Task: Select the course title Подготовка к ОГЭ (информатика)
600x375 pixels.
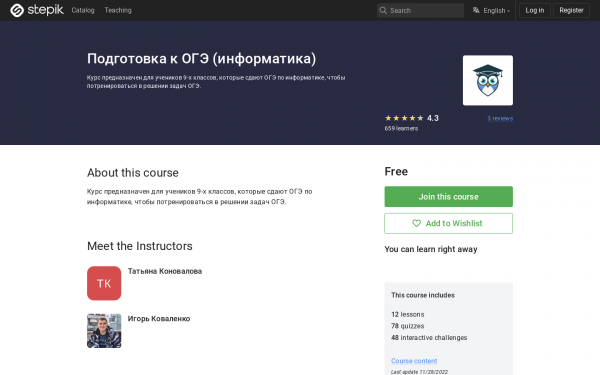Action: 202,59
